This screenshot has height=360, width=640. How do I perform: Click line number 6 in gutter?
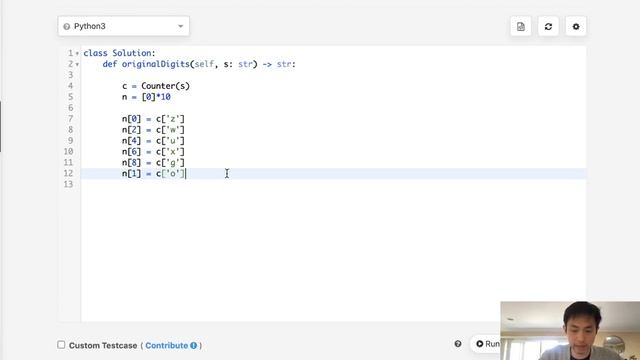(x=71, y=108)
